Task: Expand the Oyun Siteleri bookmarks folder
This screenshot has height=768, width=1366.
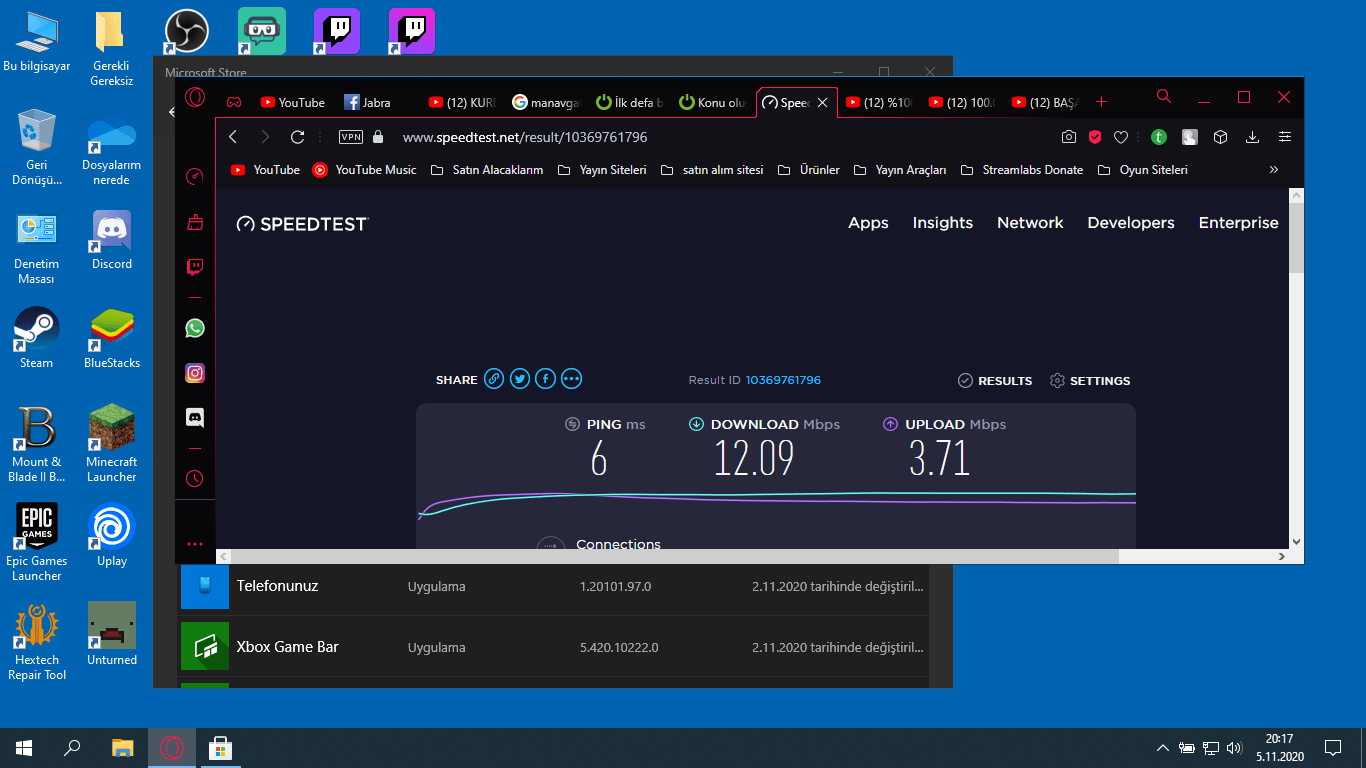Action: pos(1143,170)
